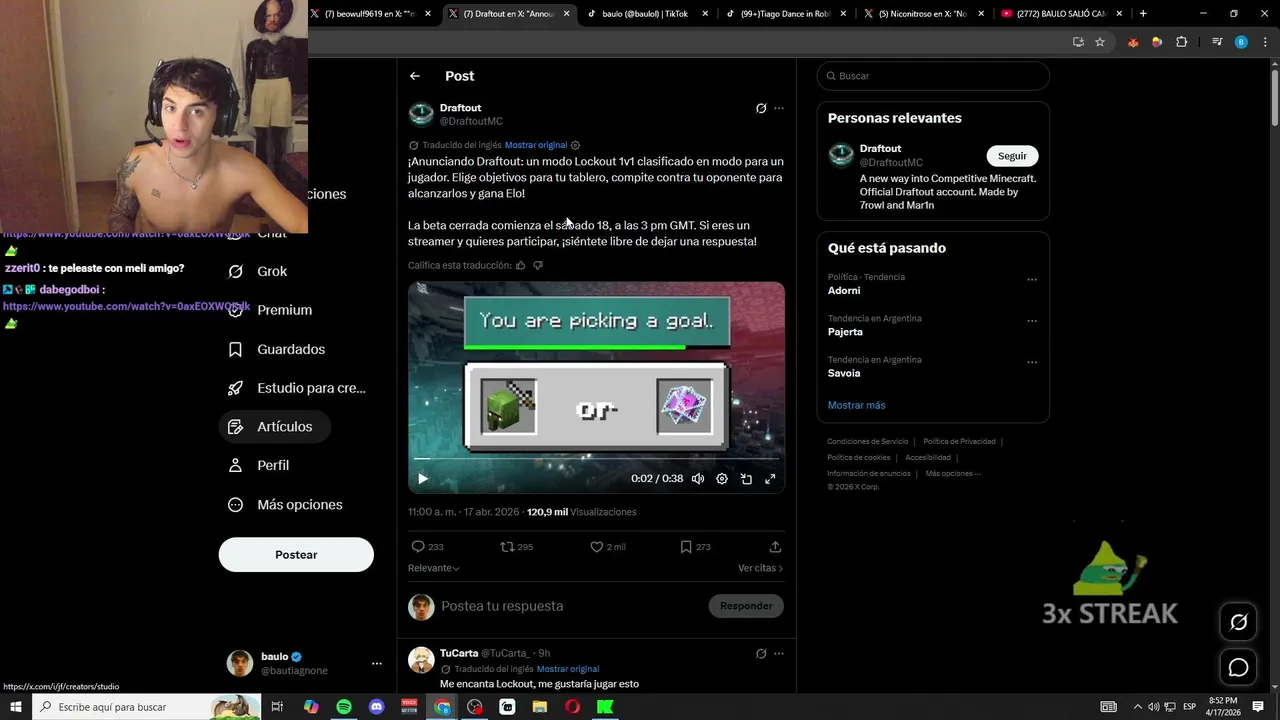Click the Responder button

coord(746,606)
